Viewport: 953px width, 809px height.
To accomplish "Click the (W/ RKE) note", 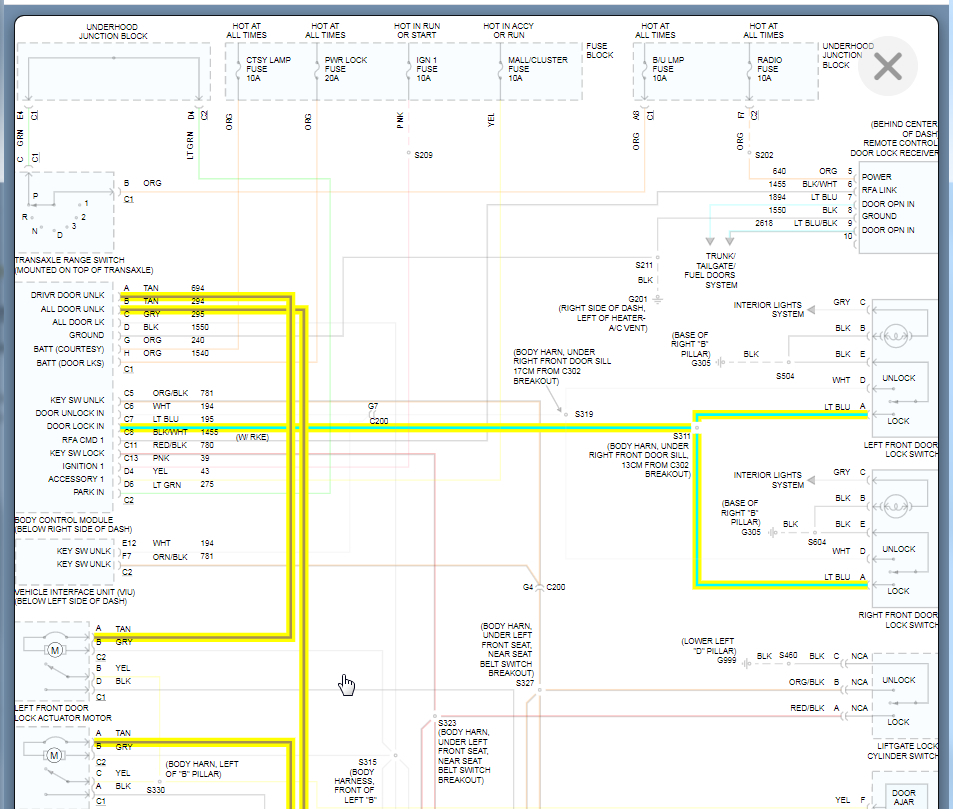I will (252, 437).
